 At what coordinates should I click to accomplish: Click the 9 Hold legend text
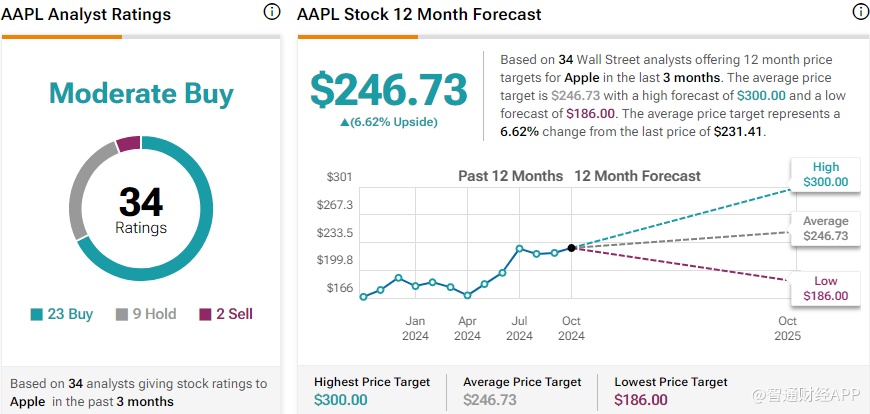coord(155,314)
